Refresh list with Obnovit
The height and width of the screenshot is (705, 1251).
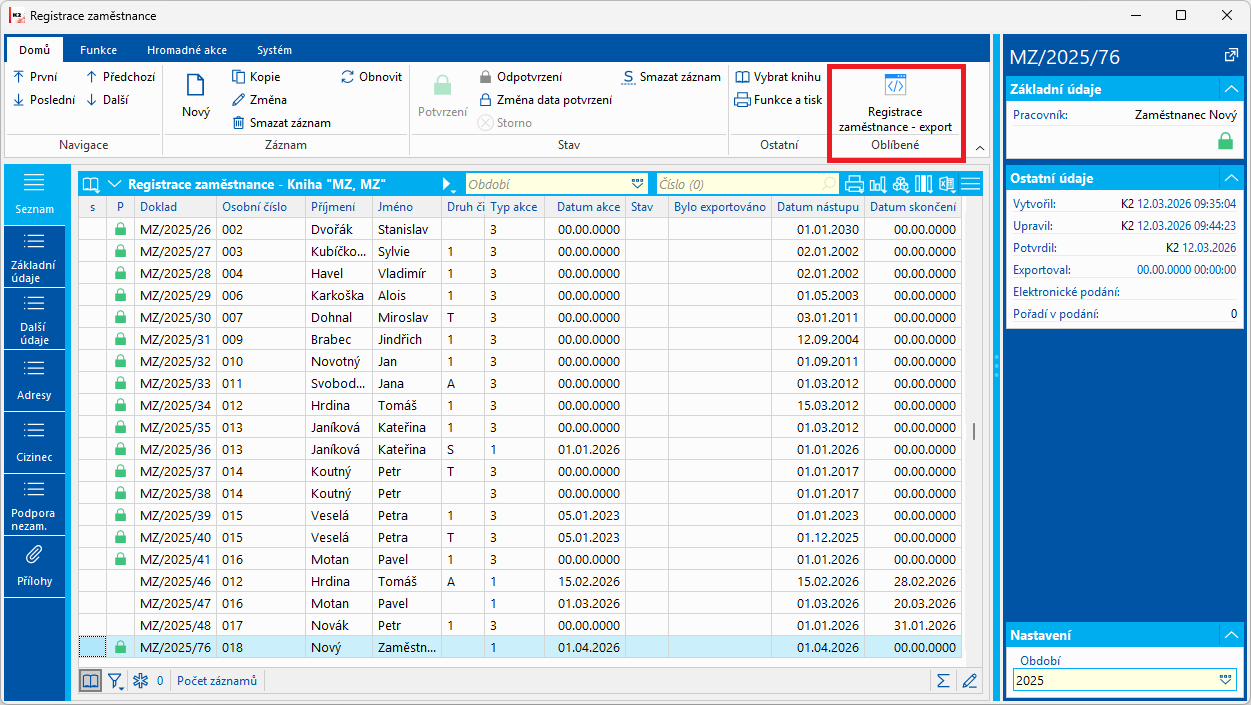371,77
